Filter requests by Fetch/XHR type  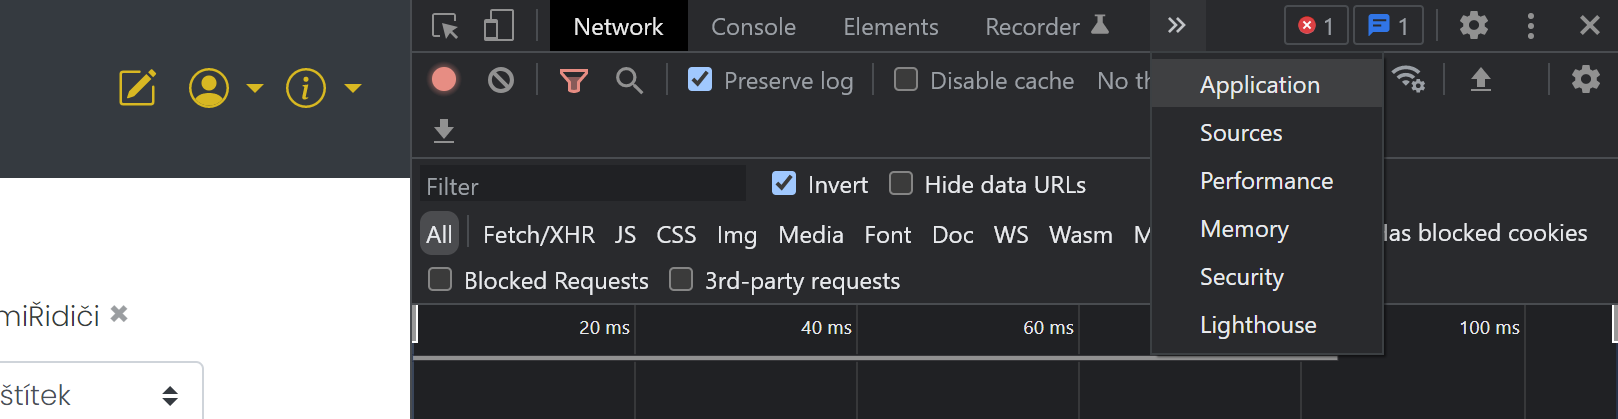538,235
